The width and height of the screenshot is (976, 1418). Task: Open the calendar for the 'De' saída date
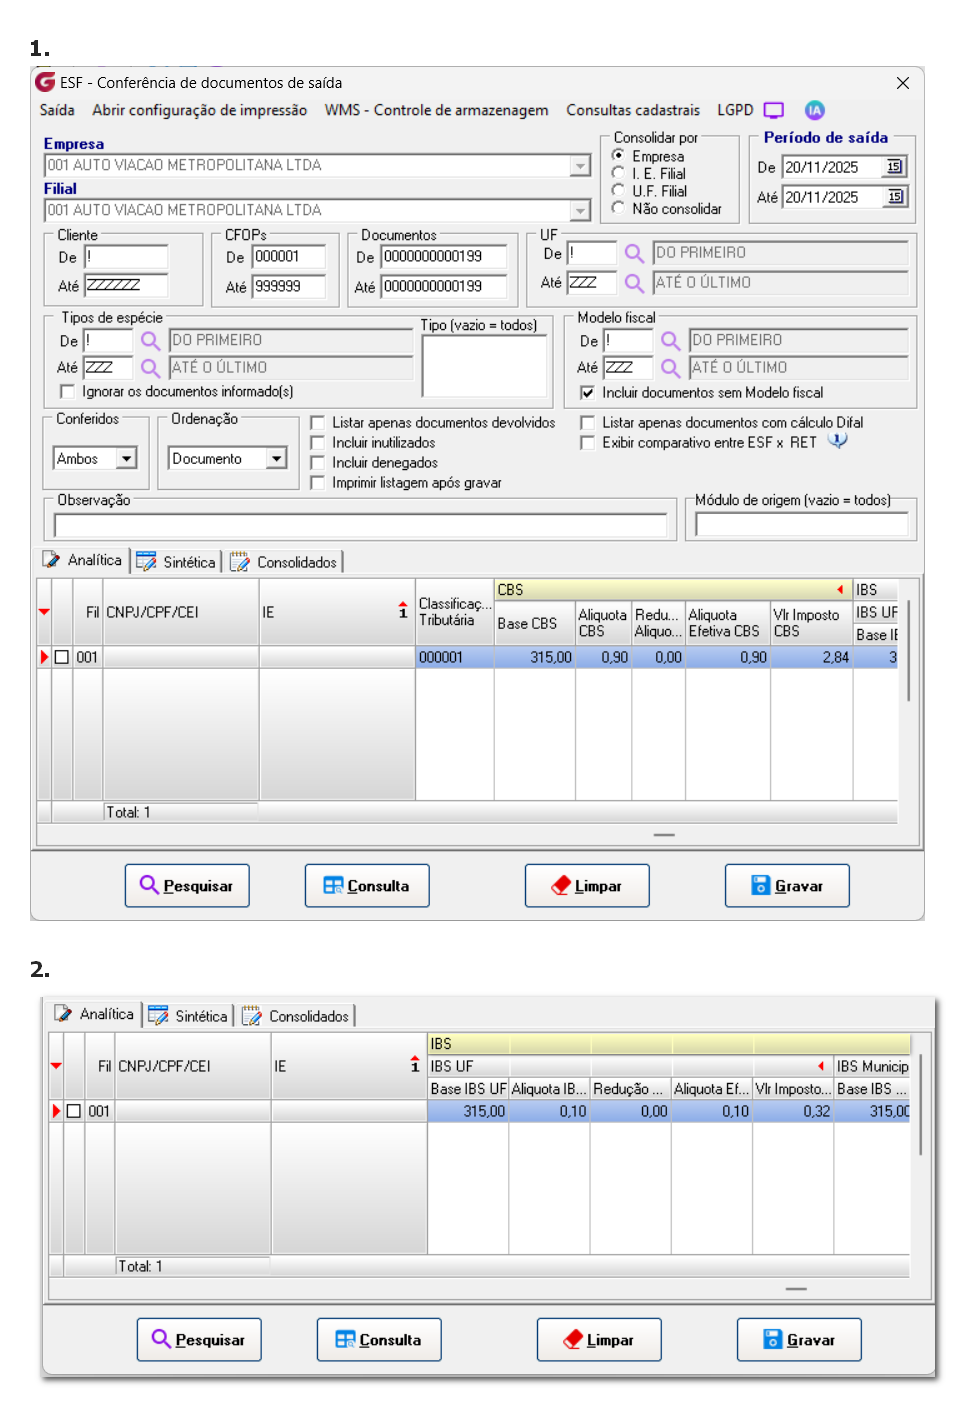tap(894, 167)
